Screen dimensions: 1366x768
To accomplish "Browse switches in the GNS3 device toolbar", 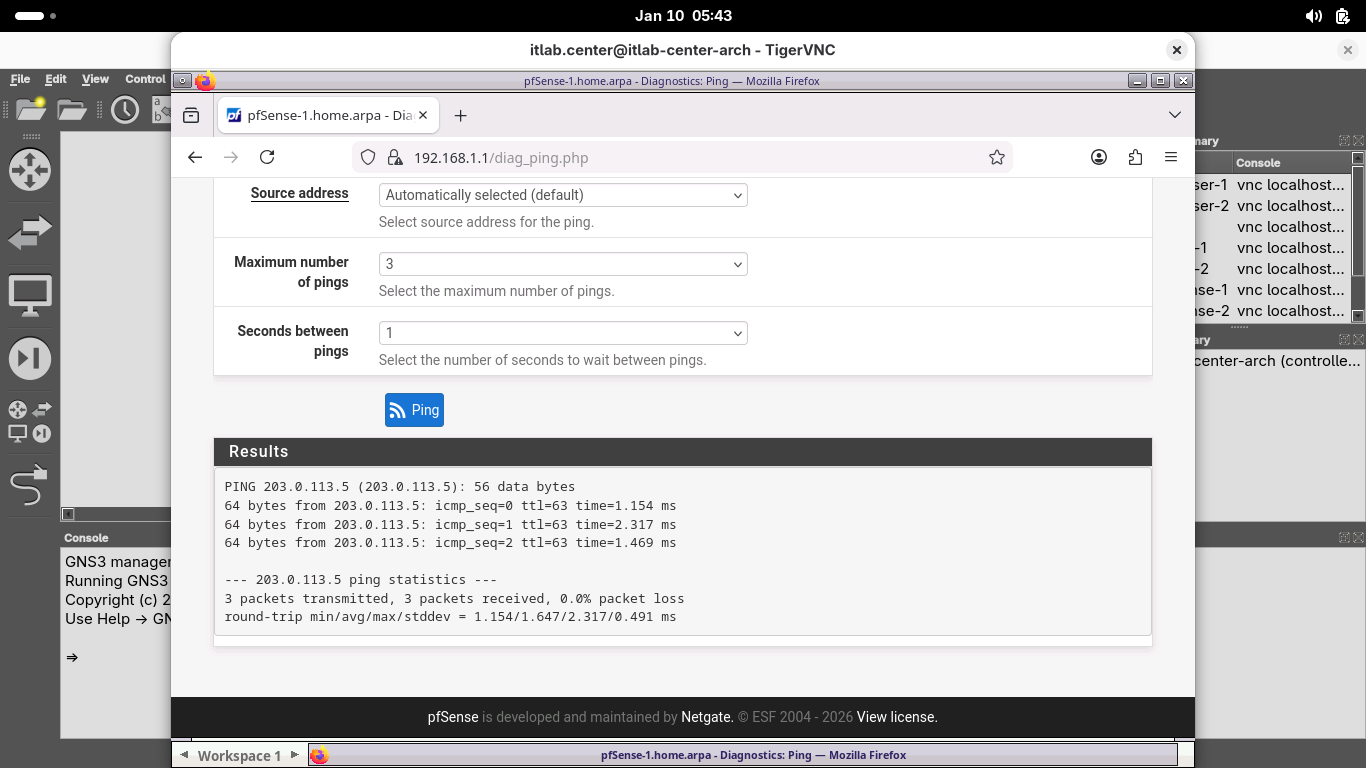I will [29, 233].
